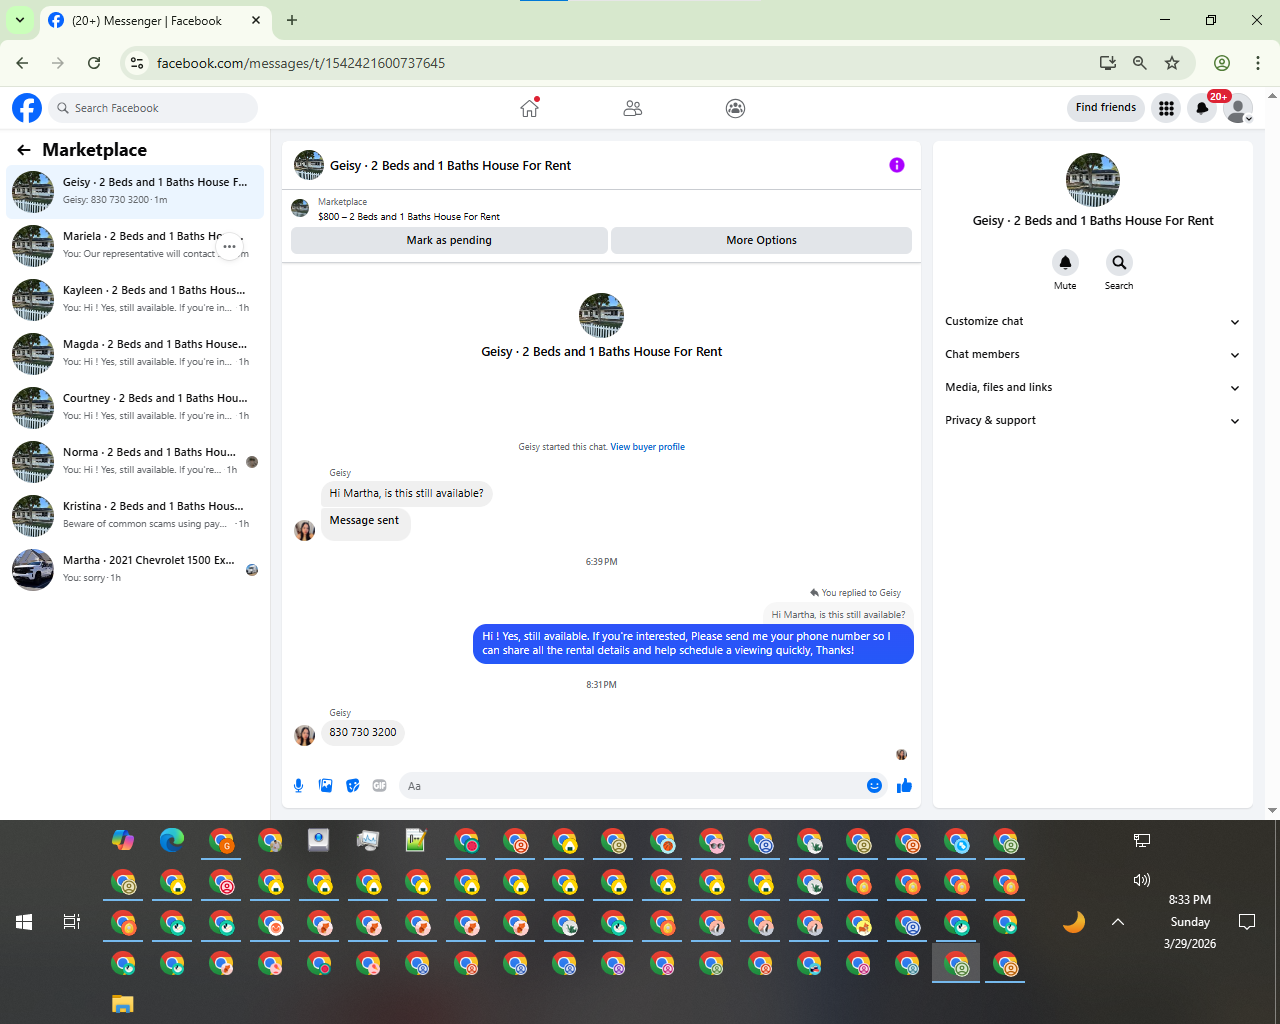Expand the Customize chat section
This screenshot has width=1280, height=1024.
(1093, 321)
